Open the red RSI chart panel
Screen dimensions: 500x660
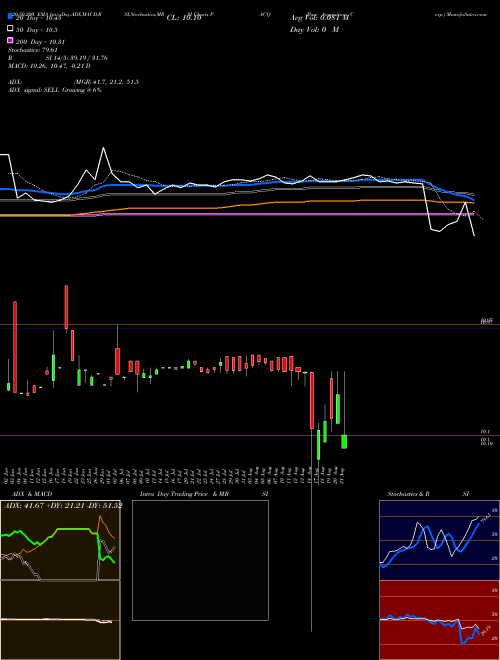[x=439, y=620]
